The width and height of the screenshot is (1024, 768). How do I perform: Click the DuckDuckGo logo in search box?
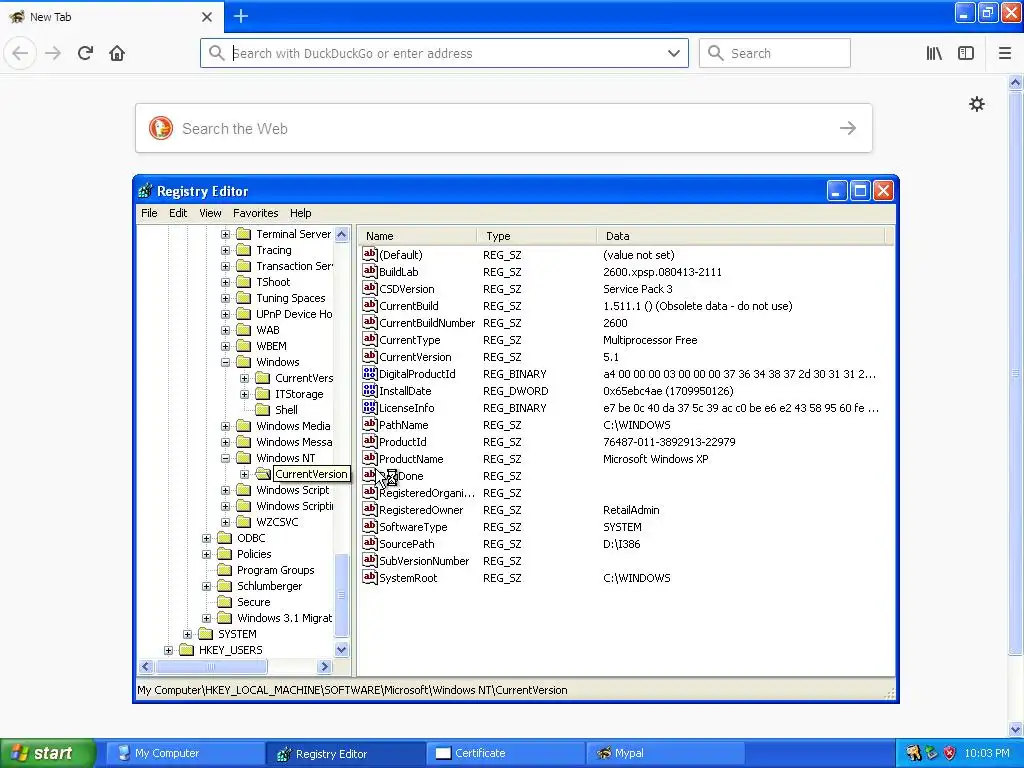point(161,128)
